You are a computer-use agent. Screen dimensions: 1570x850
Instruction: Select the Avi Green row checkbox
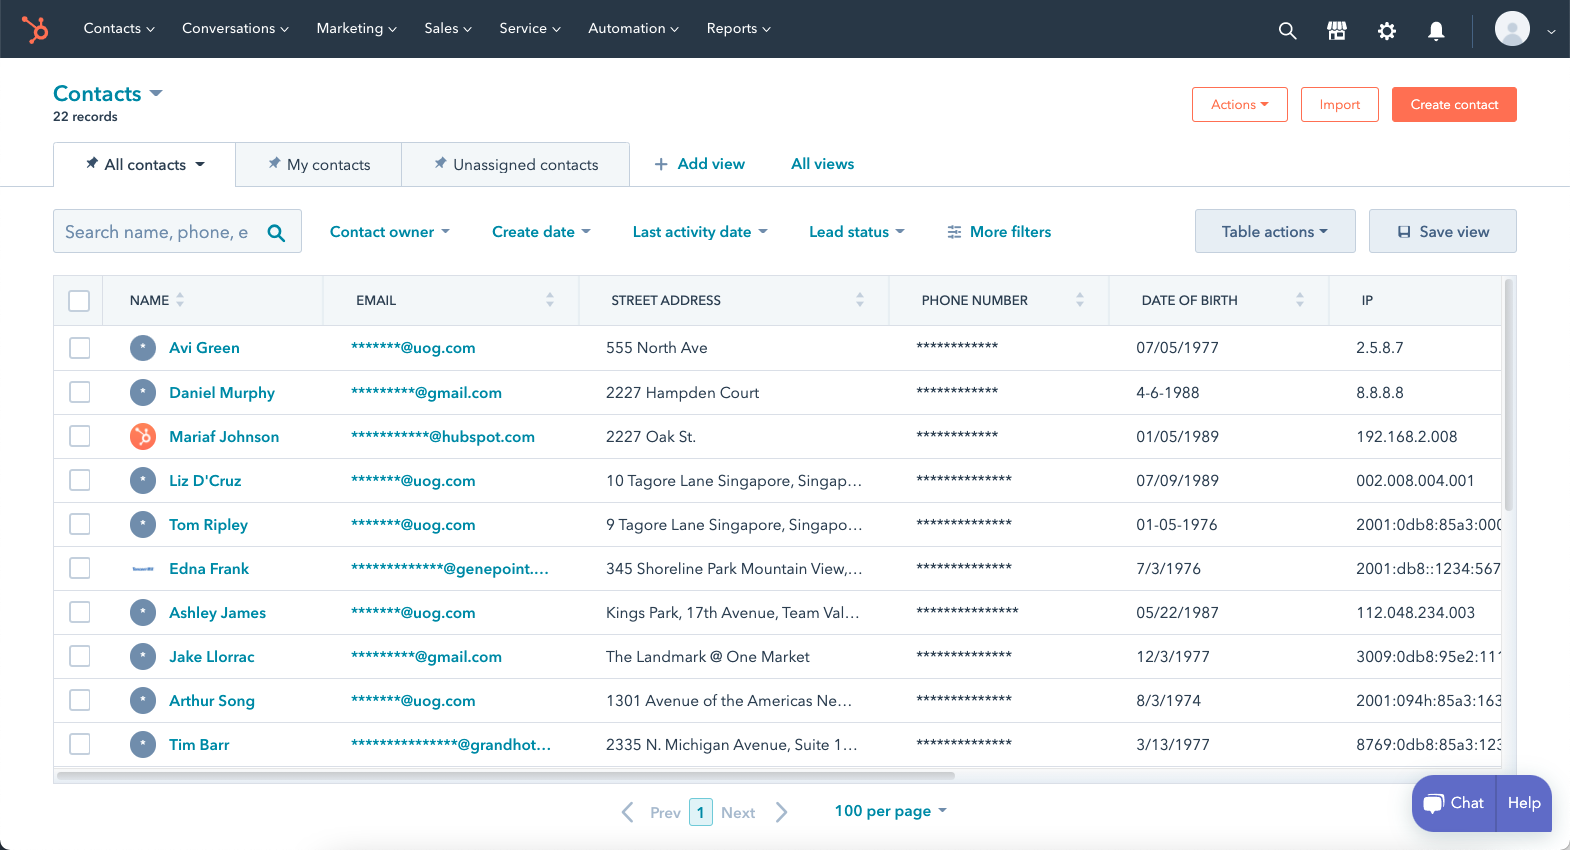(x=80, y=348)
